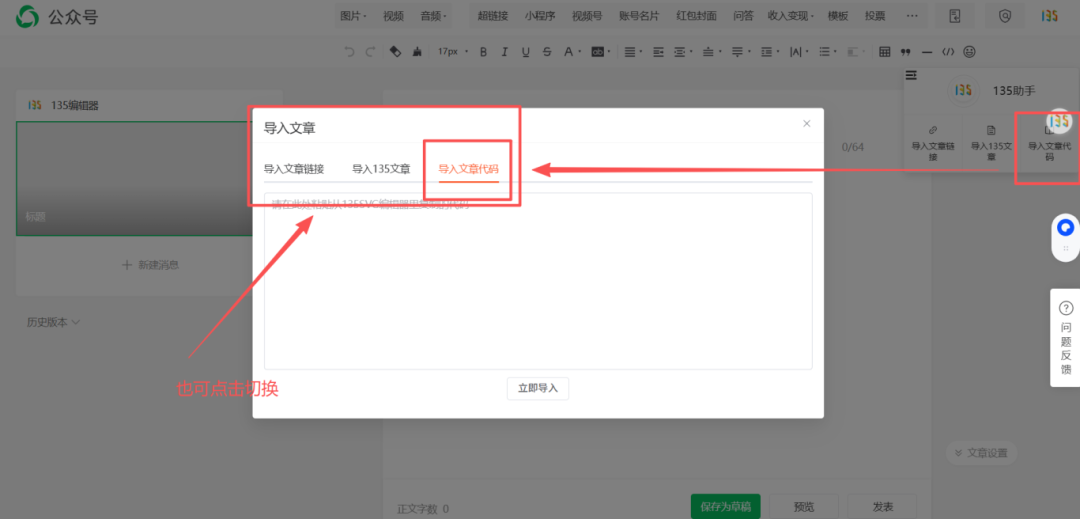The image size is (1080, 519).
Task: Click the 问答 menu item
Action: pos(744,16)
